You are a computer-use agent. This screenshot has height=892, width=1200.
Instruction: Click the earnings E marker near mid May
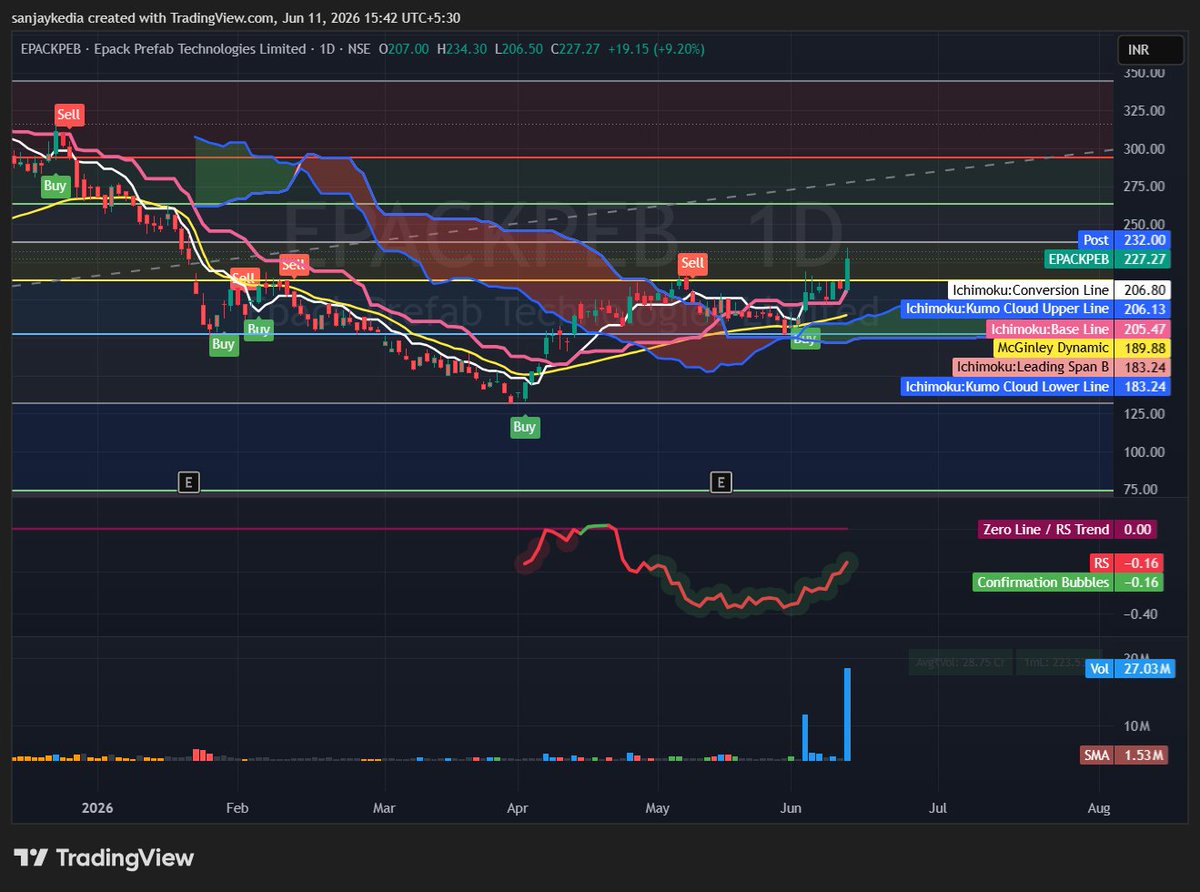719,483
